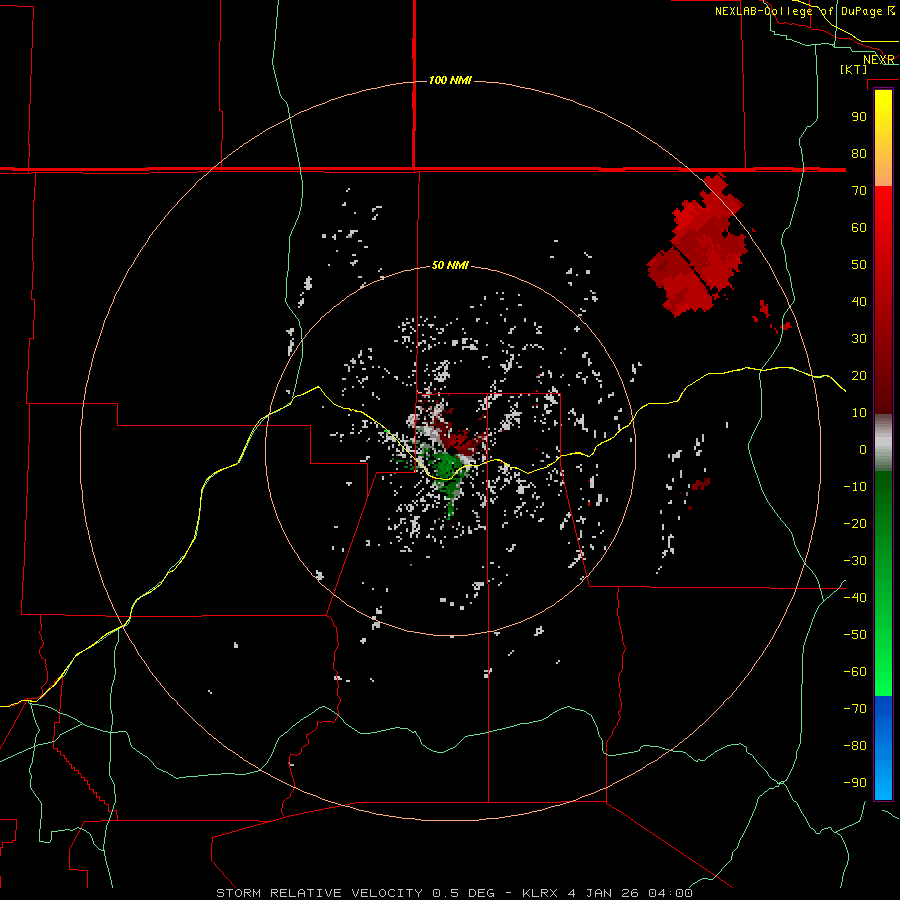Click the -90 knot label on the color scale

(855, 782)
